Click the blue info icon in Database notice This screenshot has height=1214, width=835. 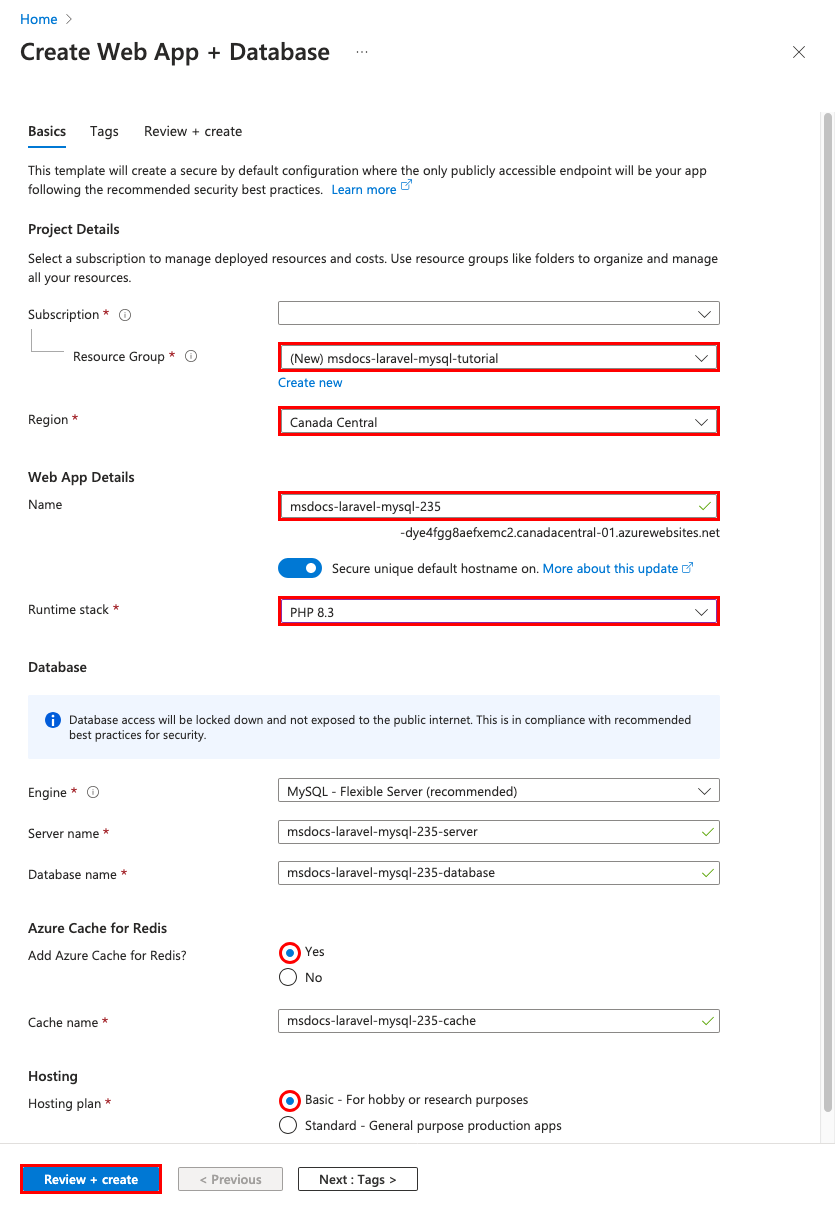[x=52, y=720]
